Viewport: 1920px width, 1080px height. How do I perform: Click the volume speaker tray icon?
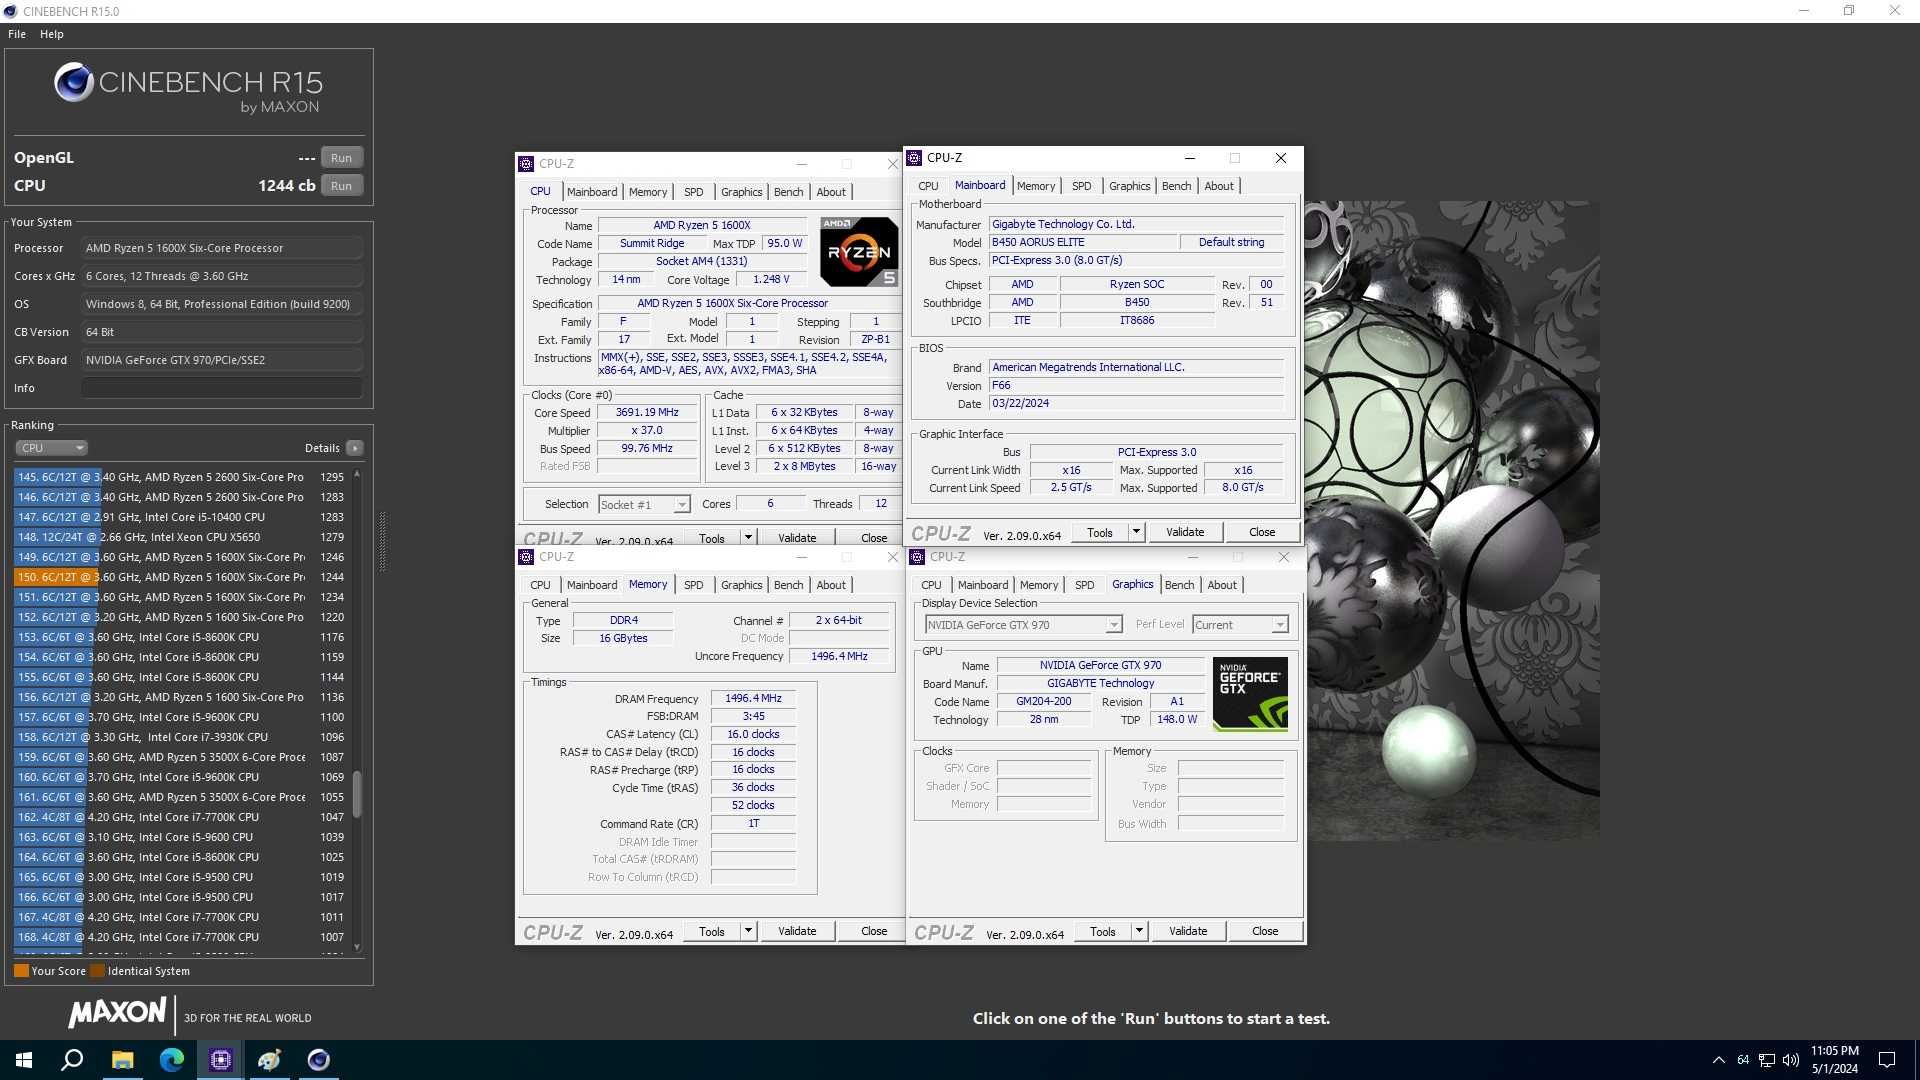1790,1060
